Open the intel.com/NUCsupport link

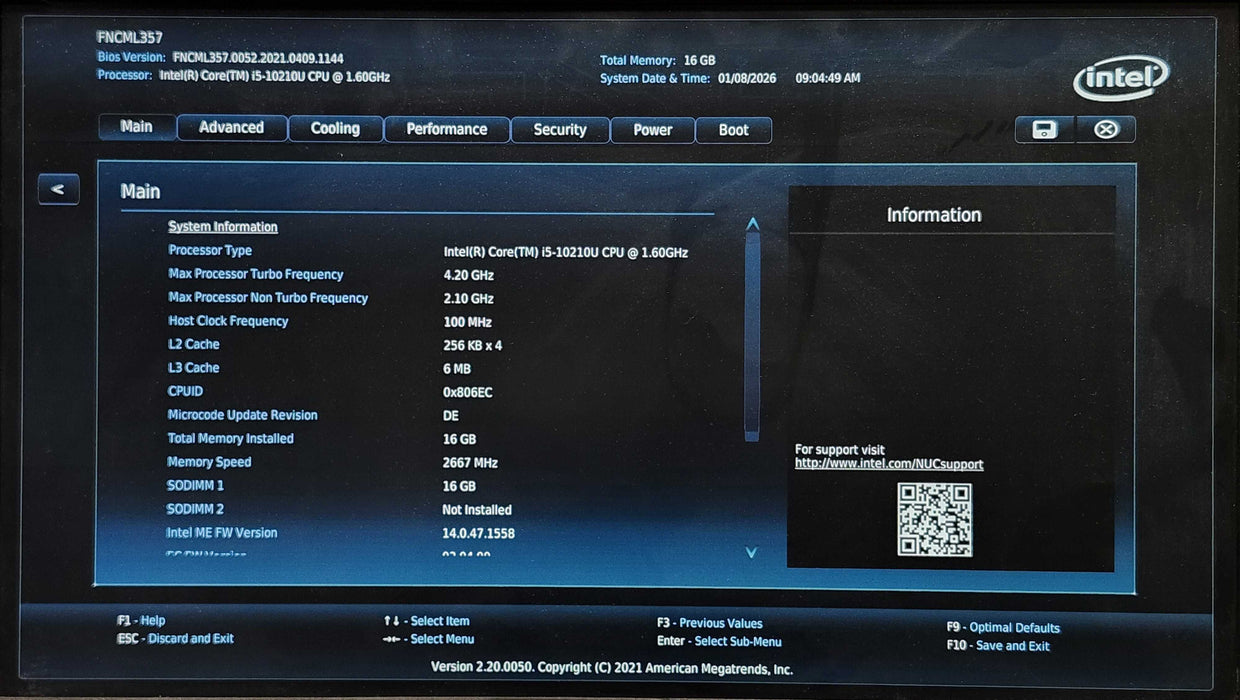point(889,464)
